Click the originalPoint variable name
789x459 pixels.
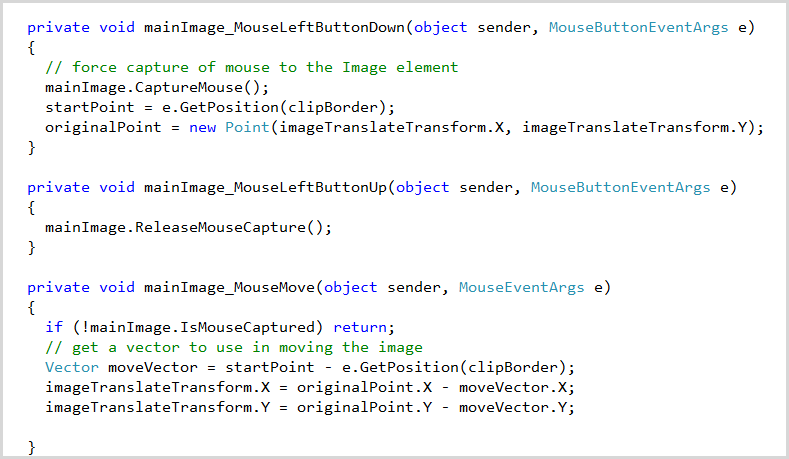click(x=103, y=127)
